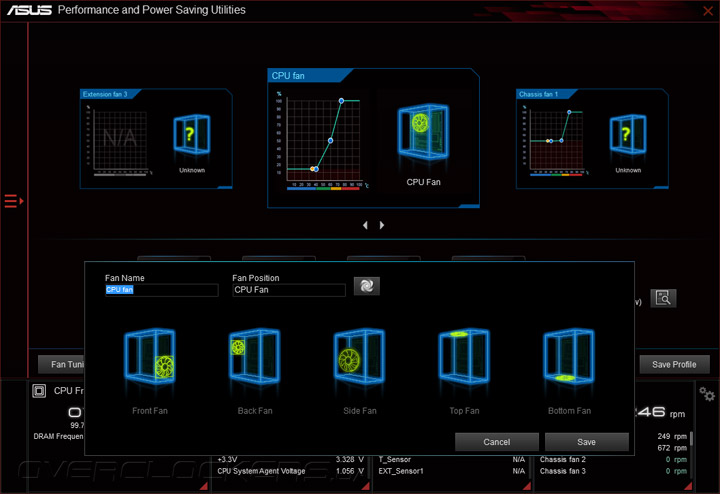Click the T_Sensor row
This screenshot has height=494, width=720.
click(452, 459)
